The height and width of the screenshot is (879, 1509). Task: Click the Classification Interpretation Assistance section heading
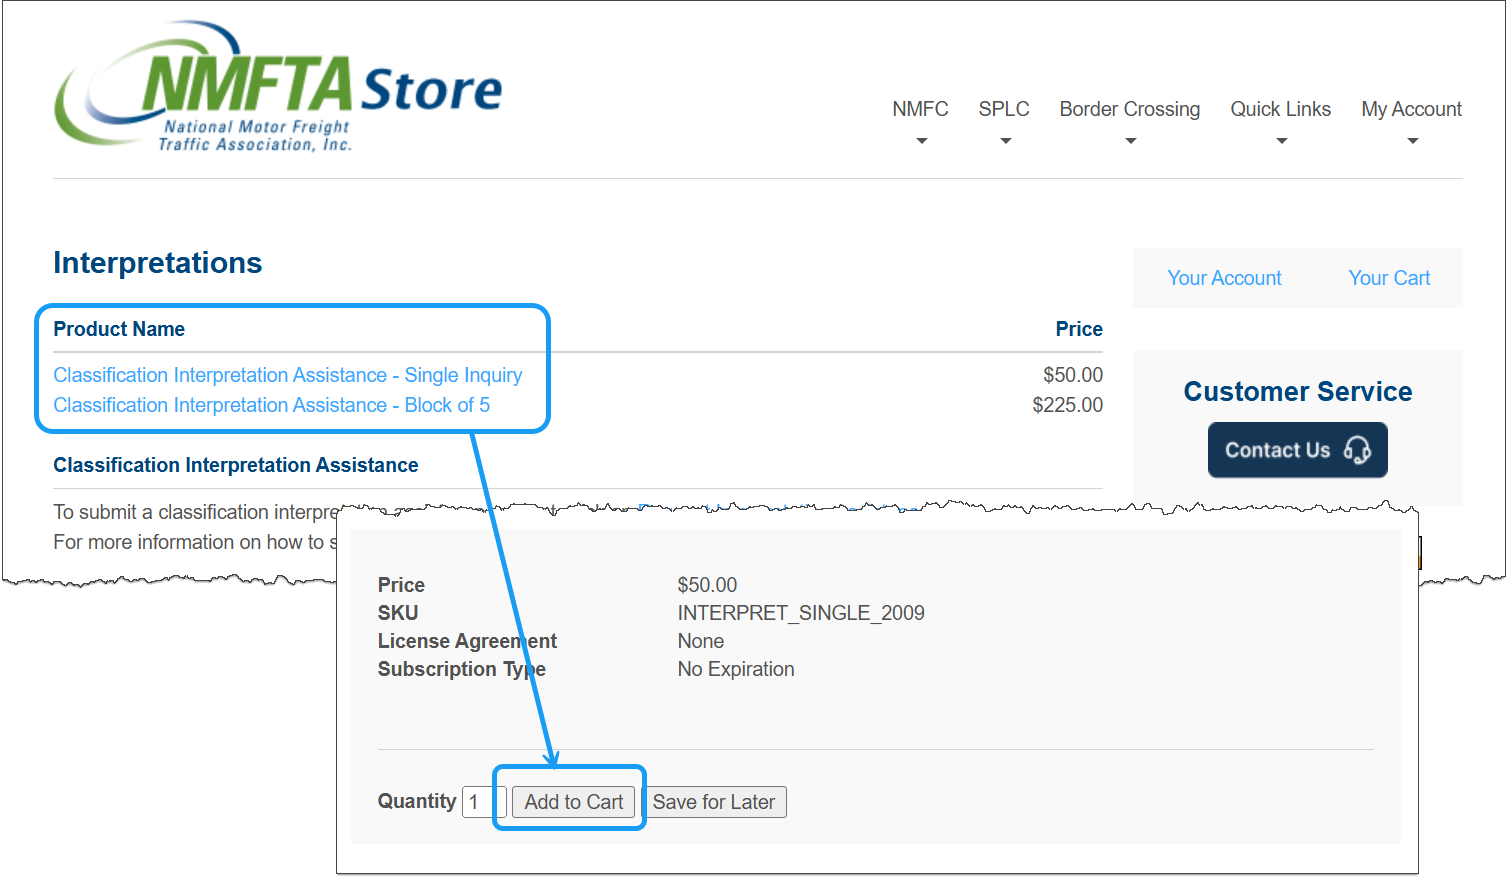[236, 465]
